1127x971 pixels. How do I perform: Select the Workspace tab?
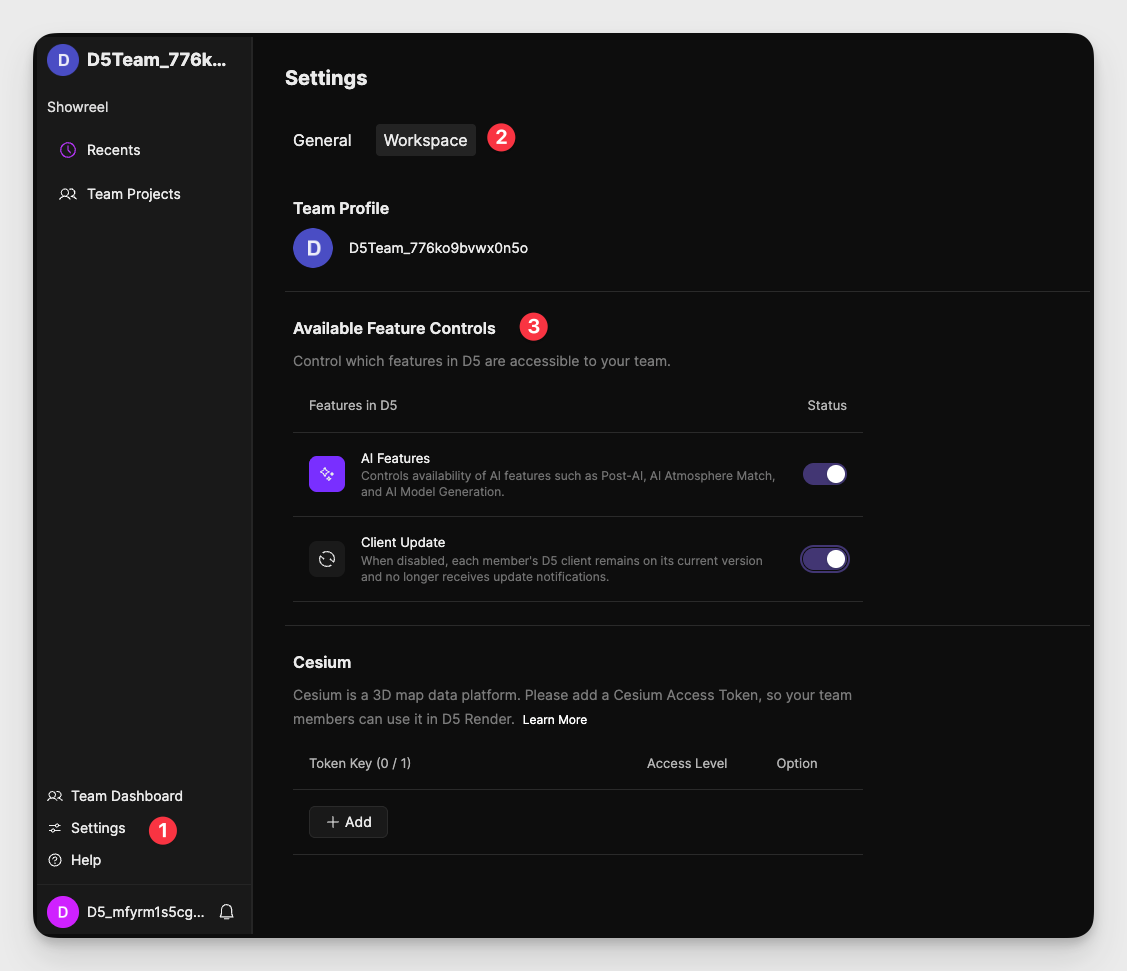(425, 140)
